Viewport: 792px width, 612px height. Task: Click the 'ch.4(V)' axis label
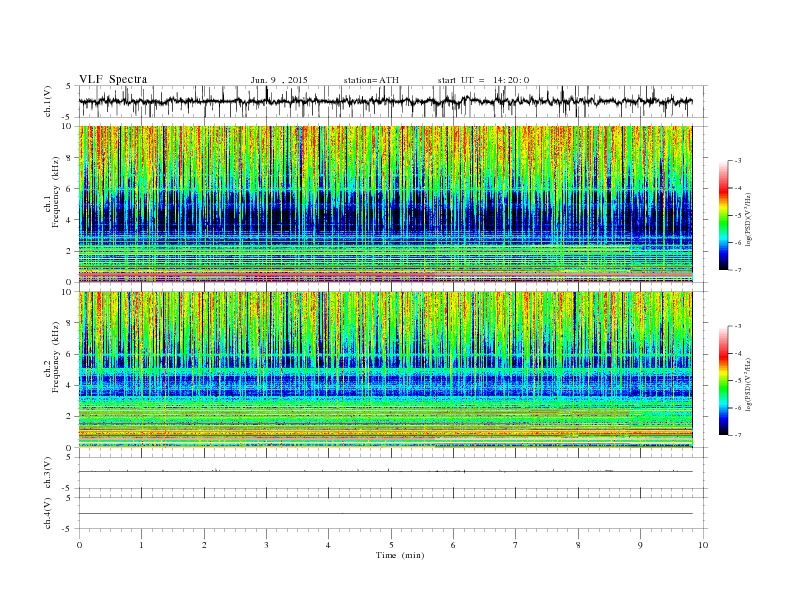(x=48, y=513)
